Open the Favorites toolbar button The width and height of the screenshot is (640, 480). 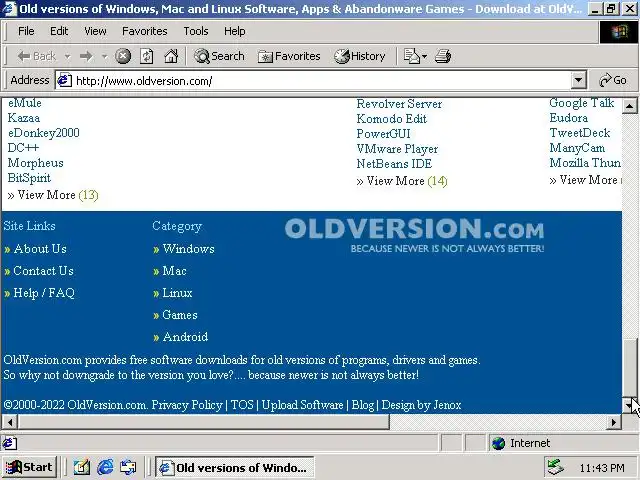(289, 56)
